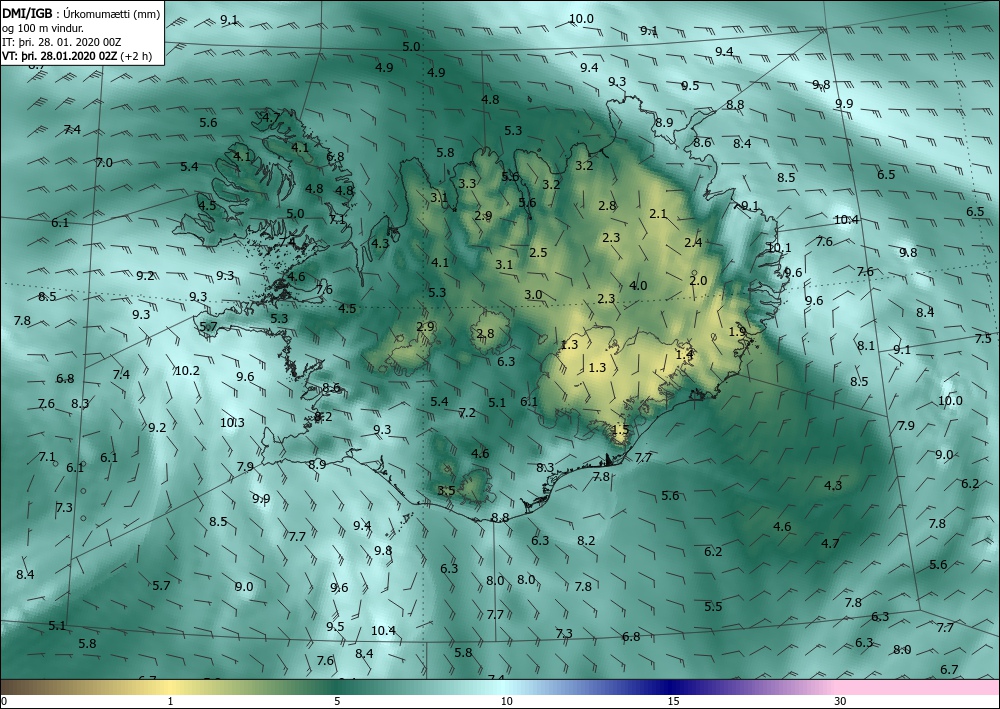
Task: Click the color scale label 30
Action: (840, 701)
